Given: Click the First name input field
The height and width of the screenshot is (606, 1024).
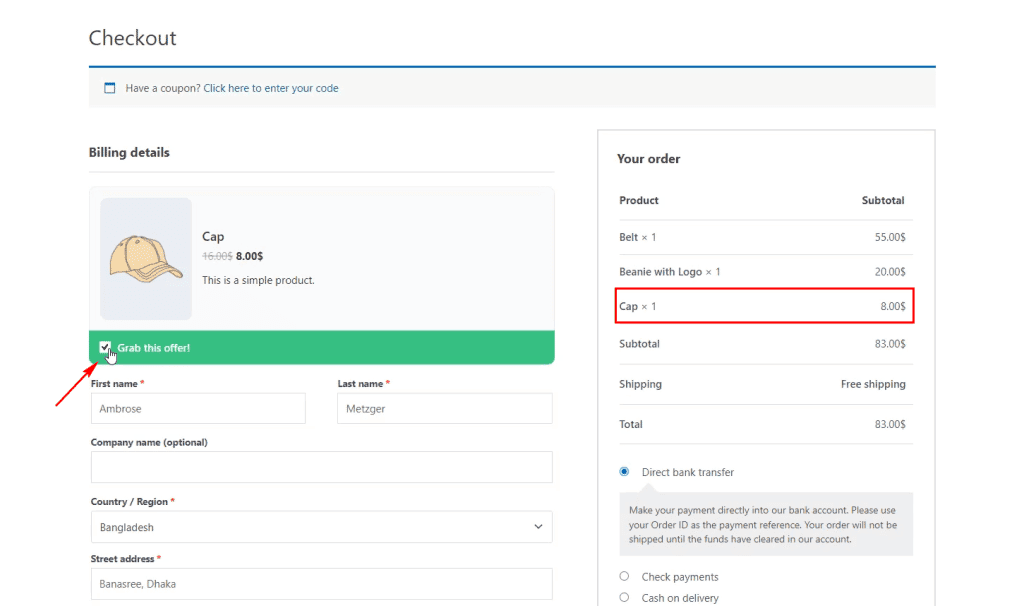Looking at the screenshot, I should pos(198,408).
